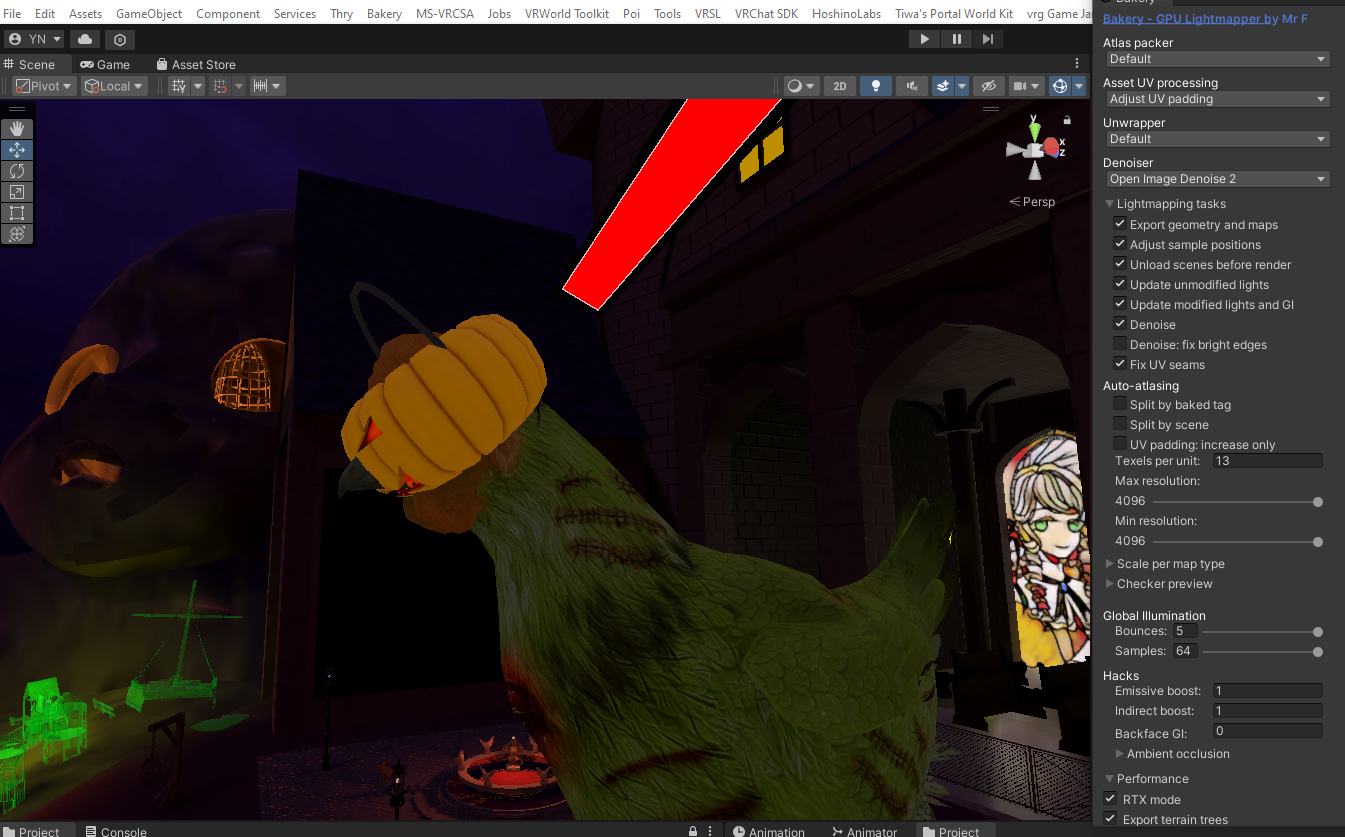The image size is (1345, 837).
Task: Click the Scene view camera settings icon
Action: pos(1019,86)
